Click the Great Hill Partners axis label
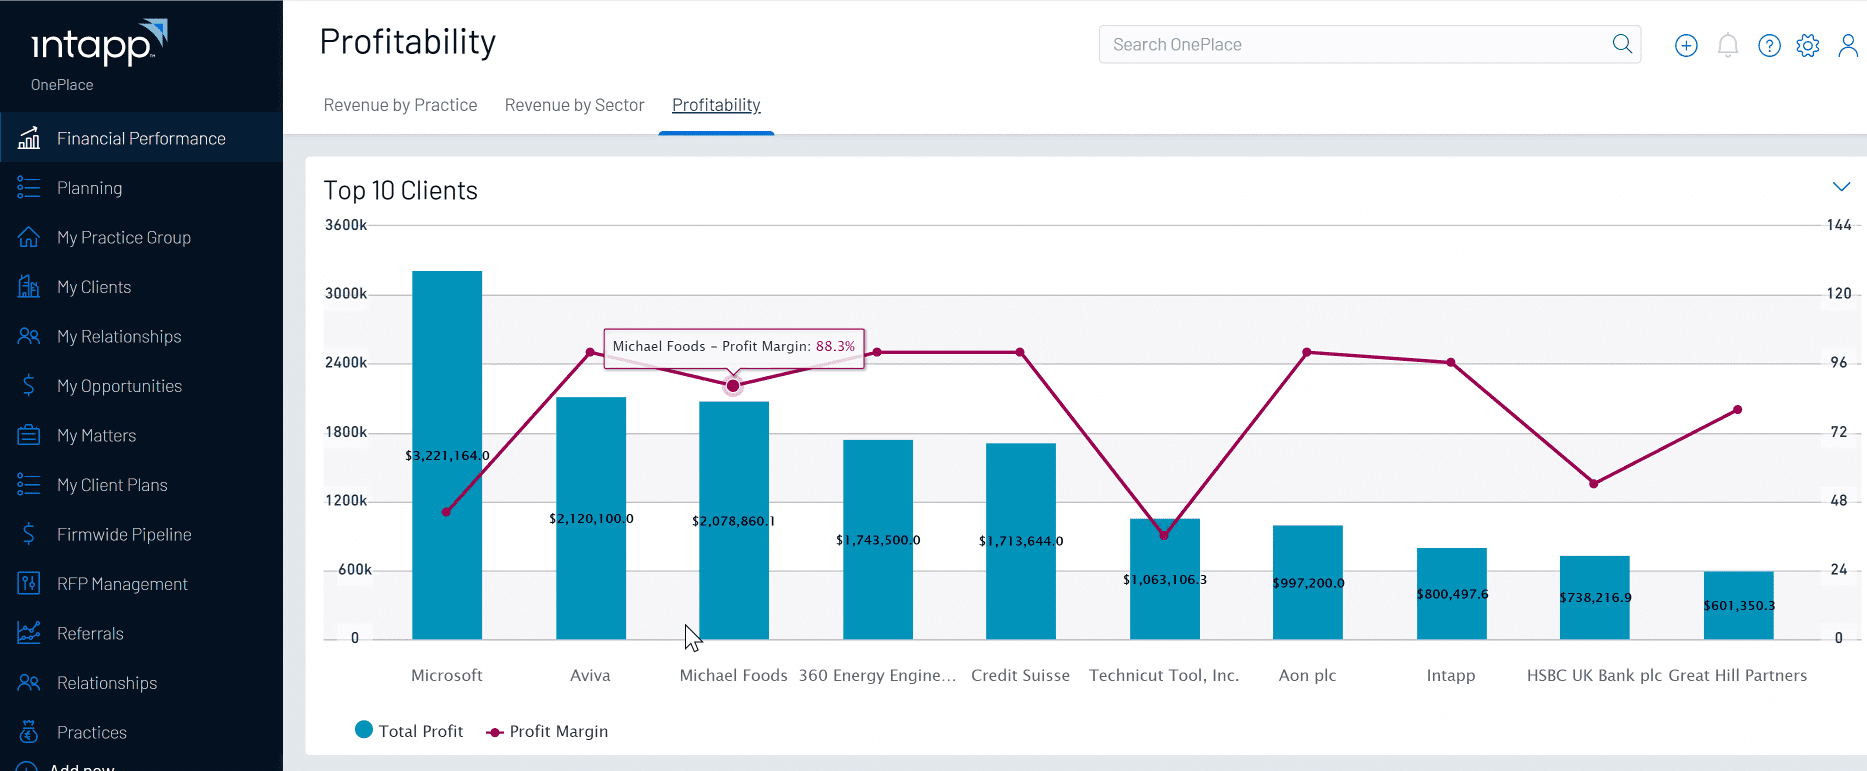 click(1738, 675)
